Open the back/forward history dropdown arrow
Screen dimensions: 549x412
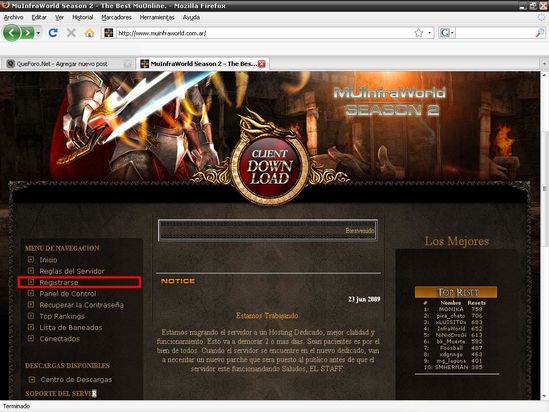[x=38, y=33]
